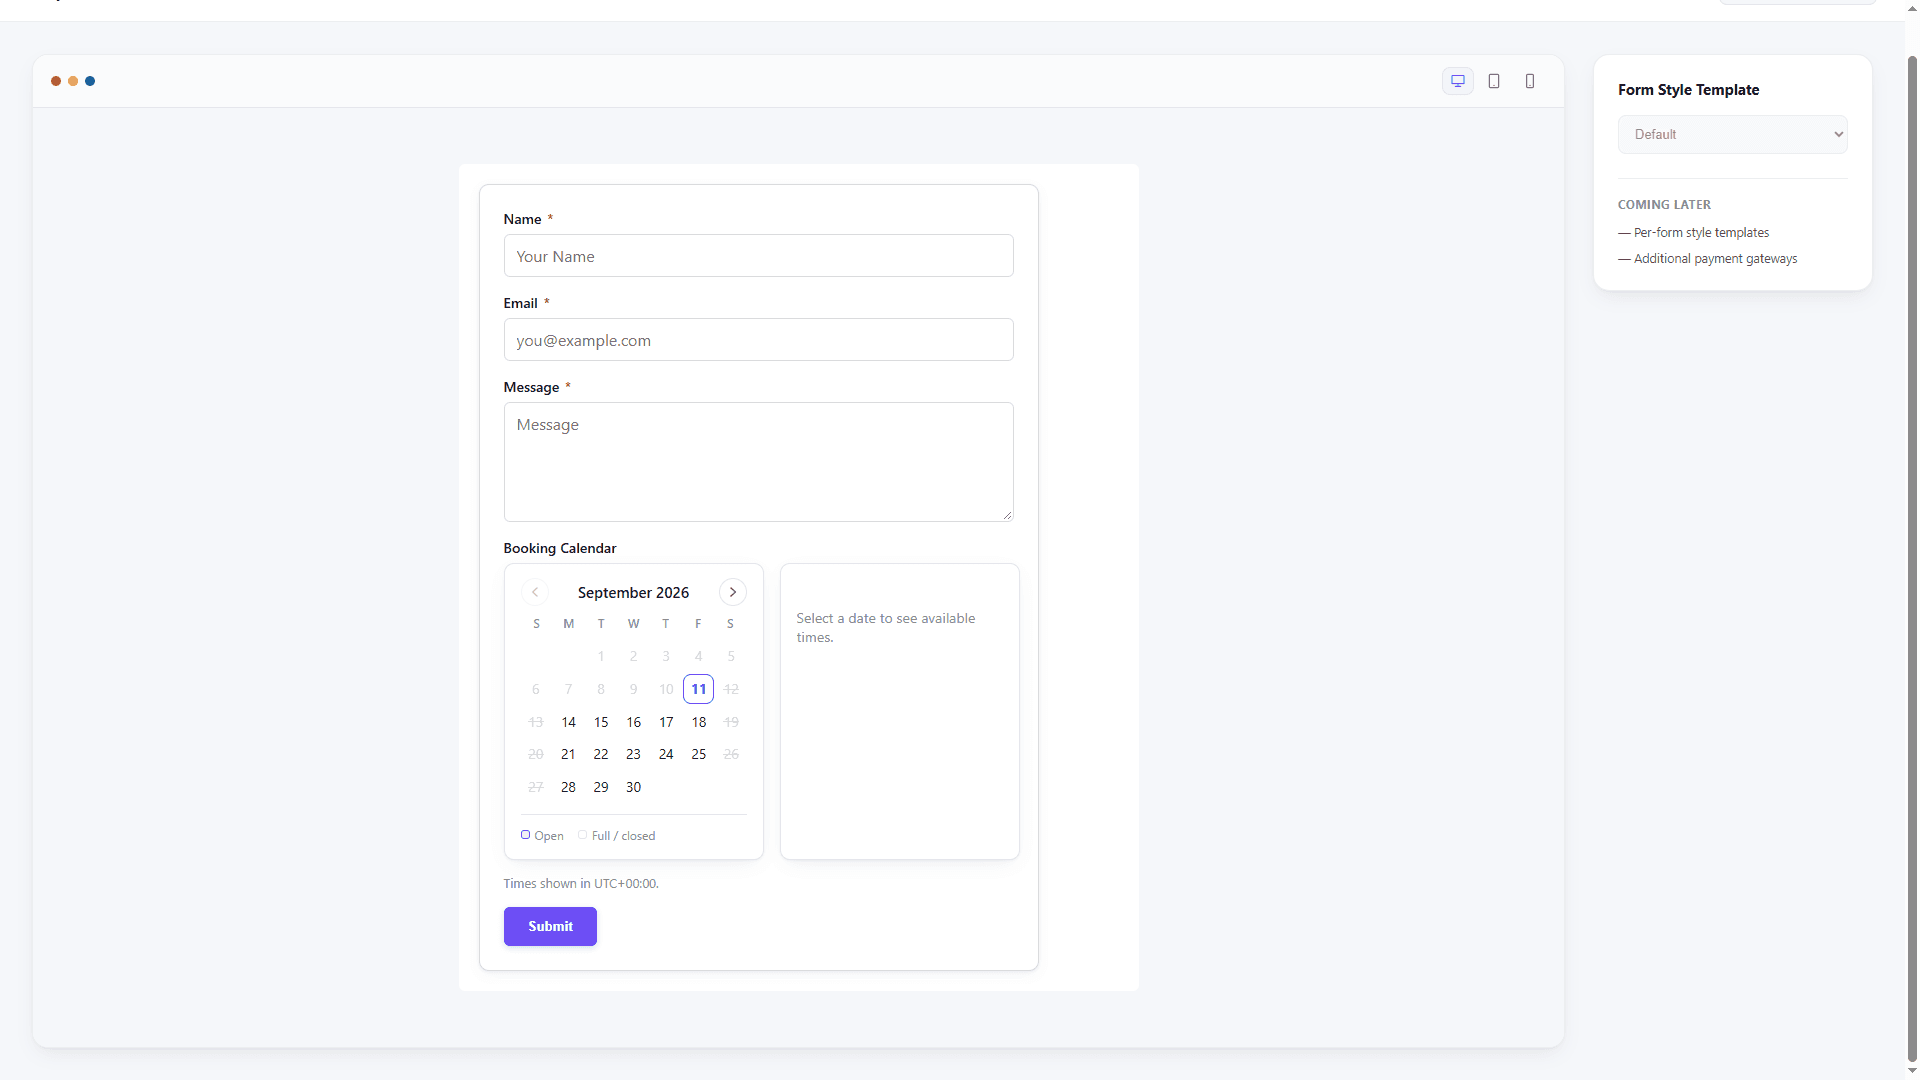The height and width of the screenshot is (1080, 1920).
Task: Switch to mobile phone preview mode
Action: click(x=1530, y=81)
